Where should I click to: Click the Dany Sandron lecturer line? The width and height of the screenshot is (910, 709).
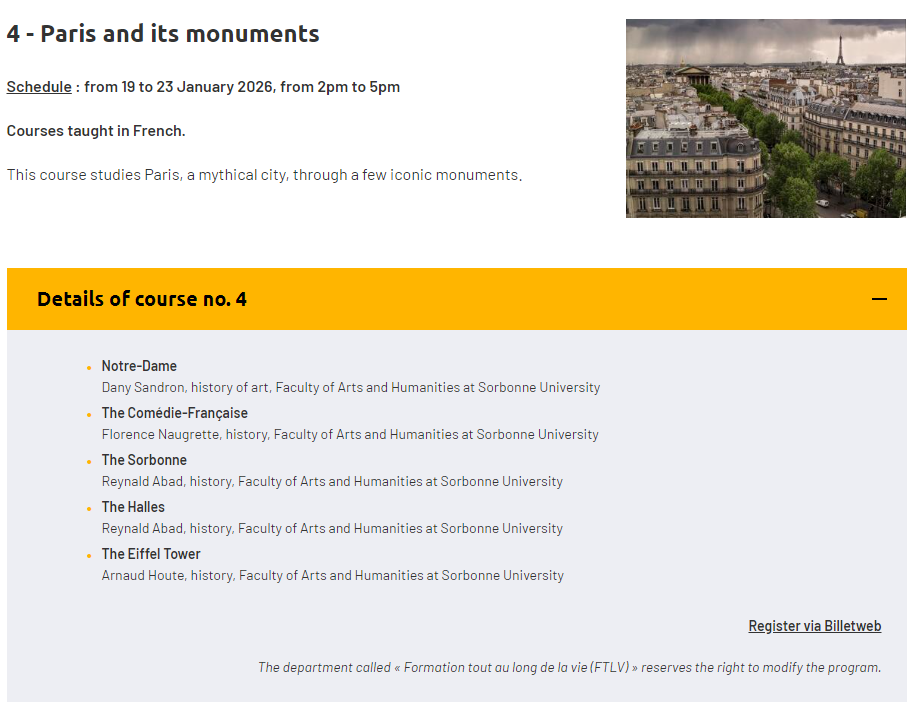(351, 388)
